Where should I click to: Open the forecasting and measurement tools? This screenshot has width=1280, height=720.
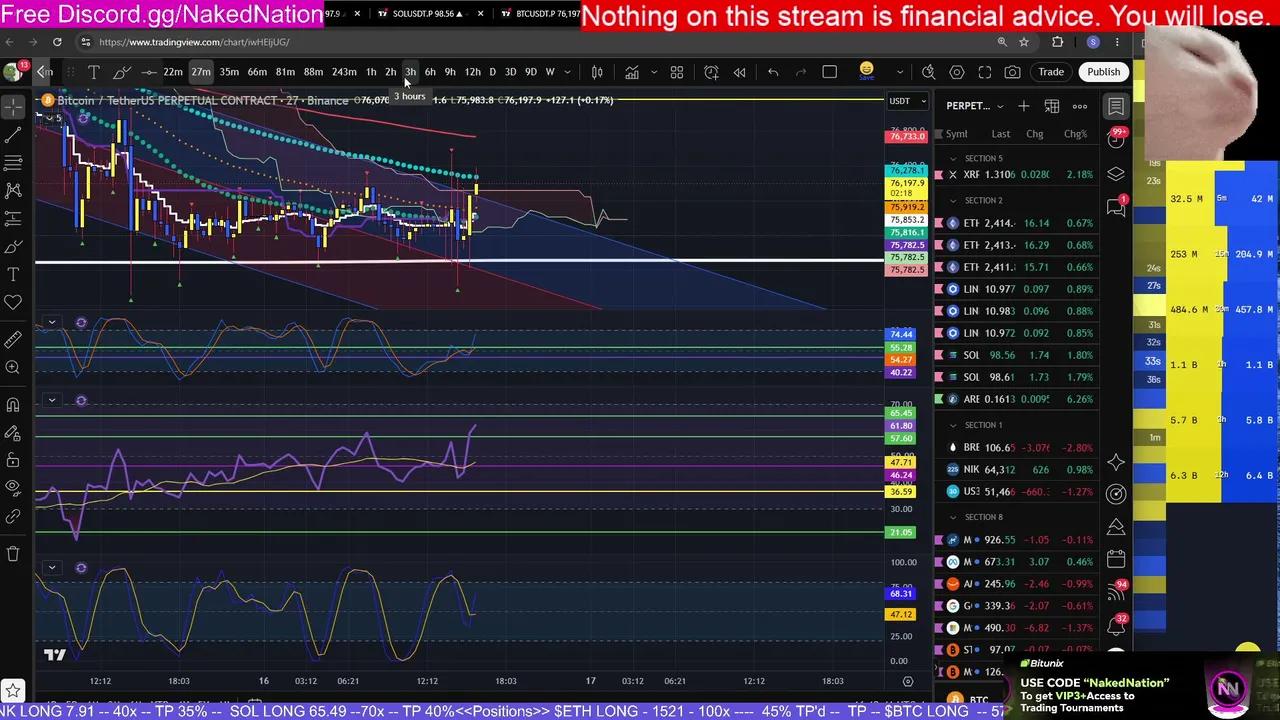pyautogui.click(x=13, y=218)
